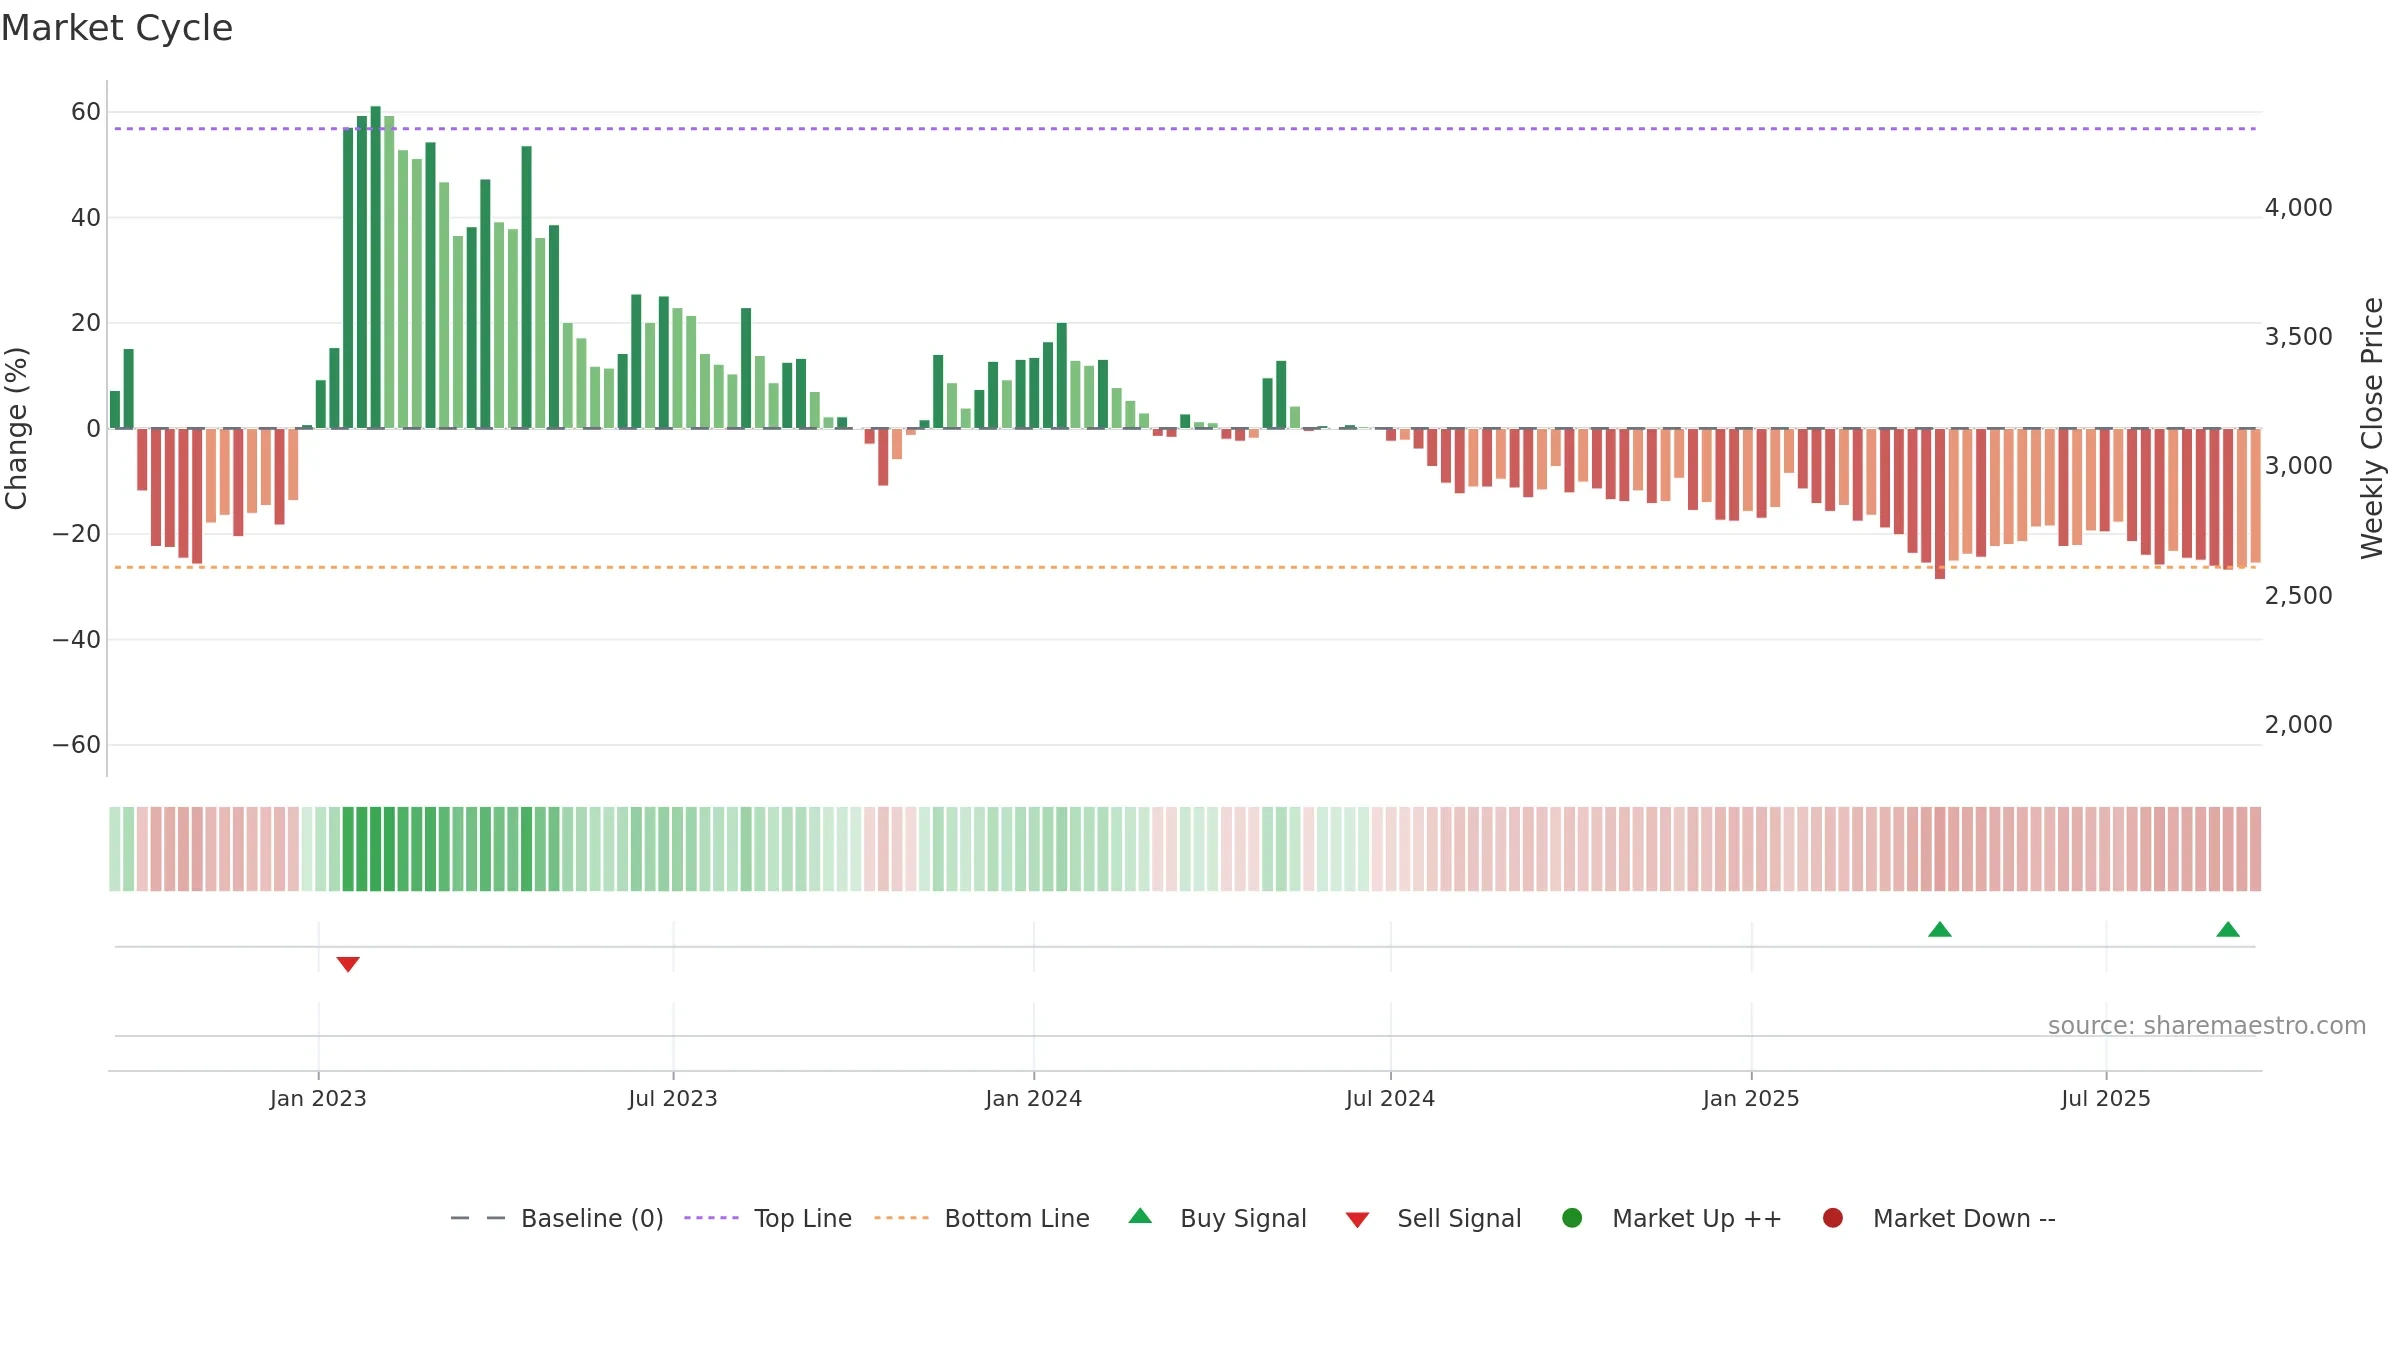Select the last buy signal marker after Jul 2025
2400x1350 pixels.
coord(2228,929)
